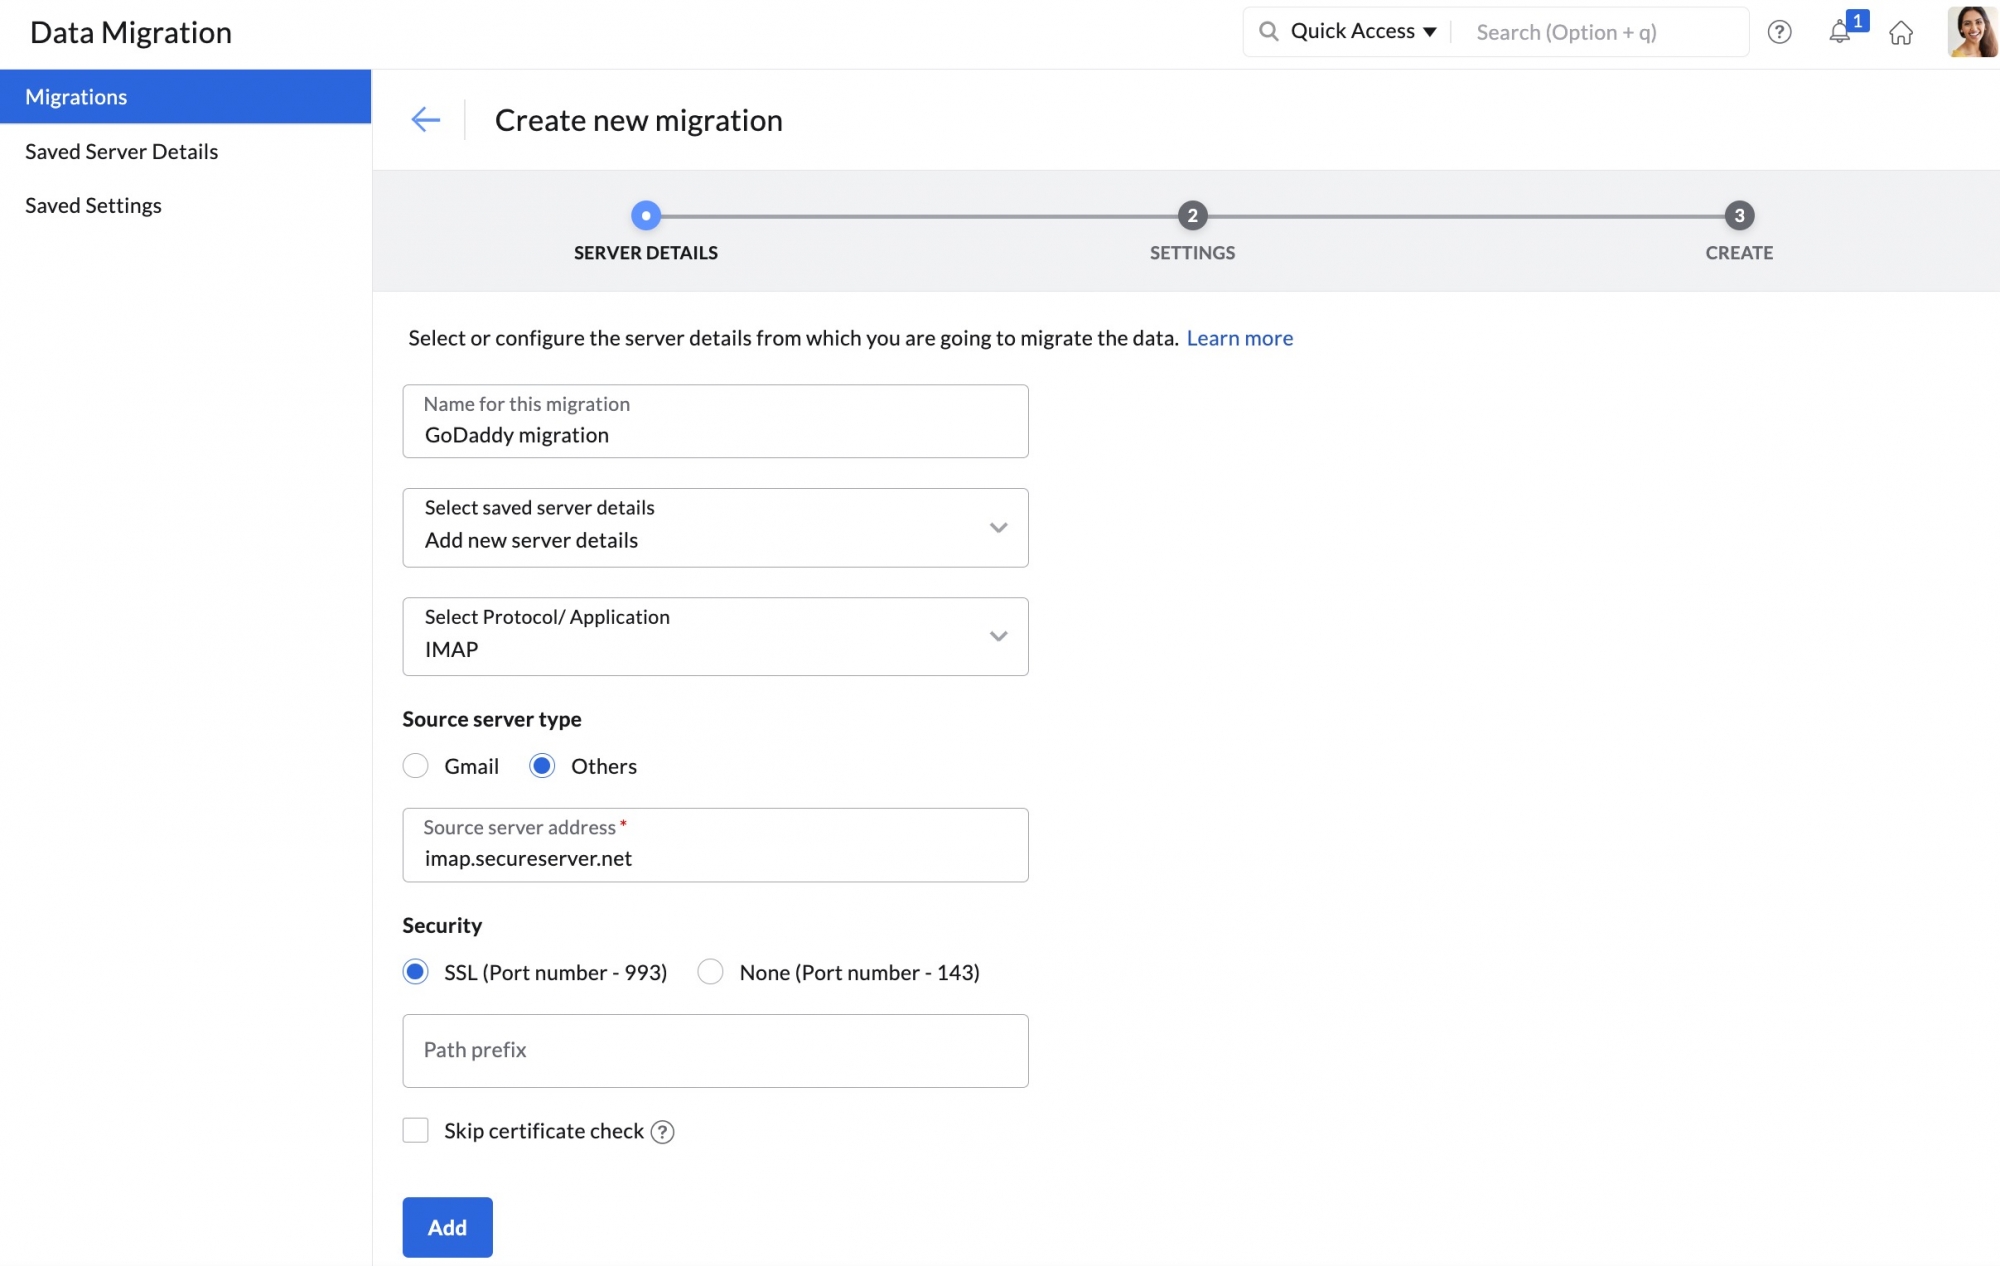The image size is (2000, 1266).
Task: Click the help icon next to Skip certificate check
Action: click(662, 1131)
